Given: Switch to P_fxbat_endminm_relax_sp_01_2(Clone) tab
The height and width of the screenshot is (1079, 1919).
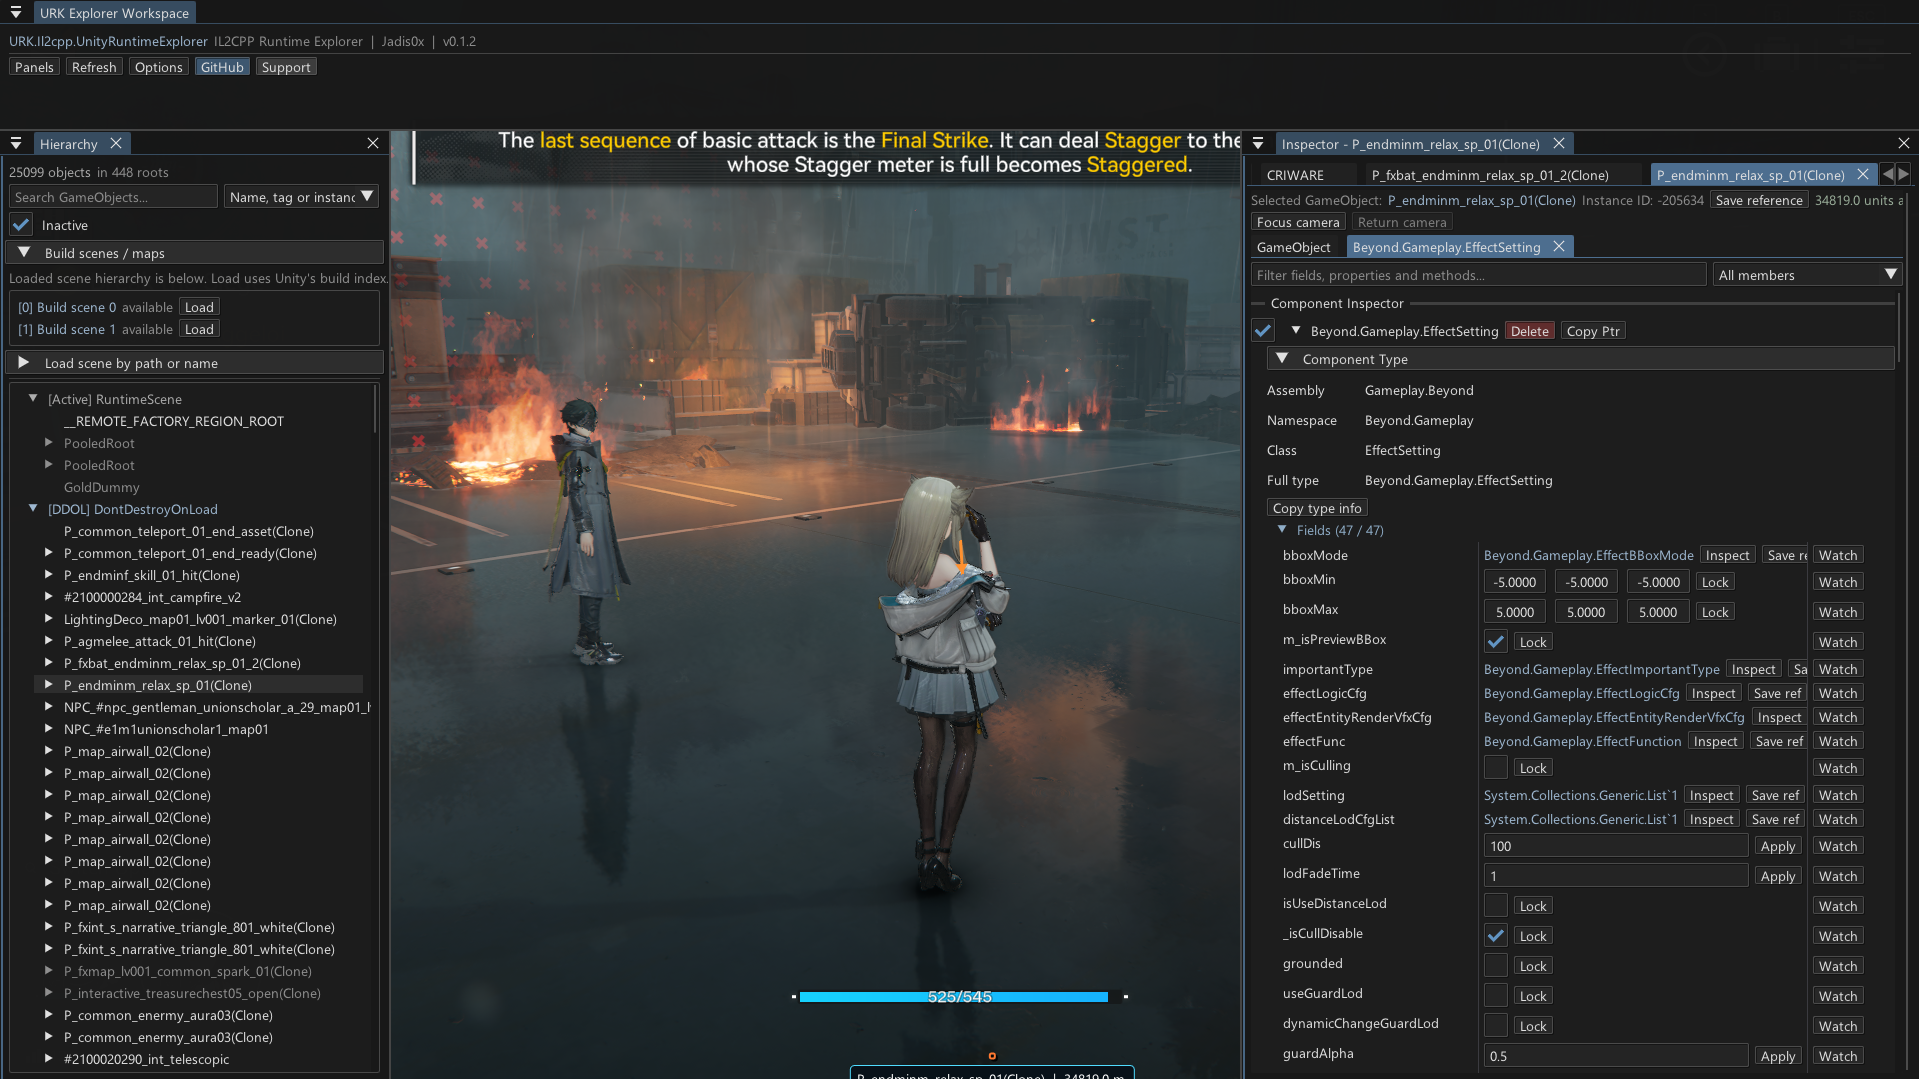Looking at the screenshot, I should coord(1490,174).
